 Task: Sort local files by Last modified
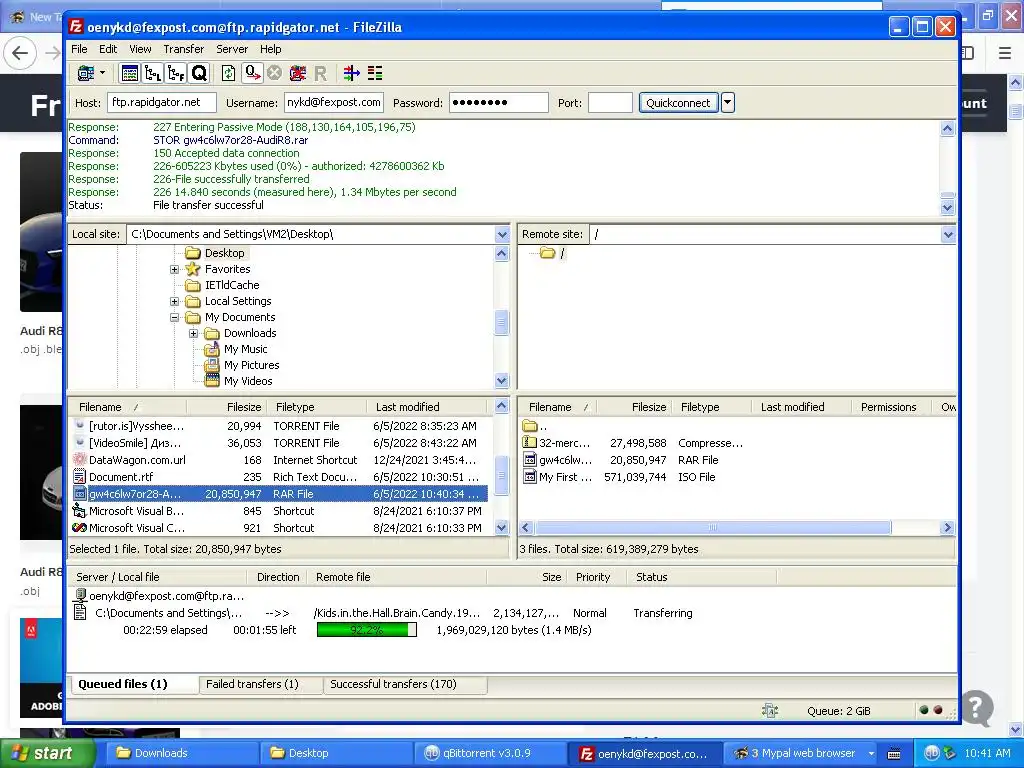[x=428, y=407]
